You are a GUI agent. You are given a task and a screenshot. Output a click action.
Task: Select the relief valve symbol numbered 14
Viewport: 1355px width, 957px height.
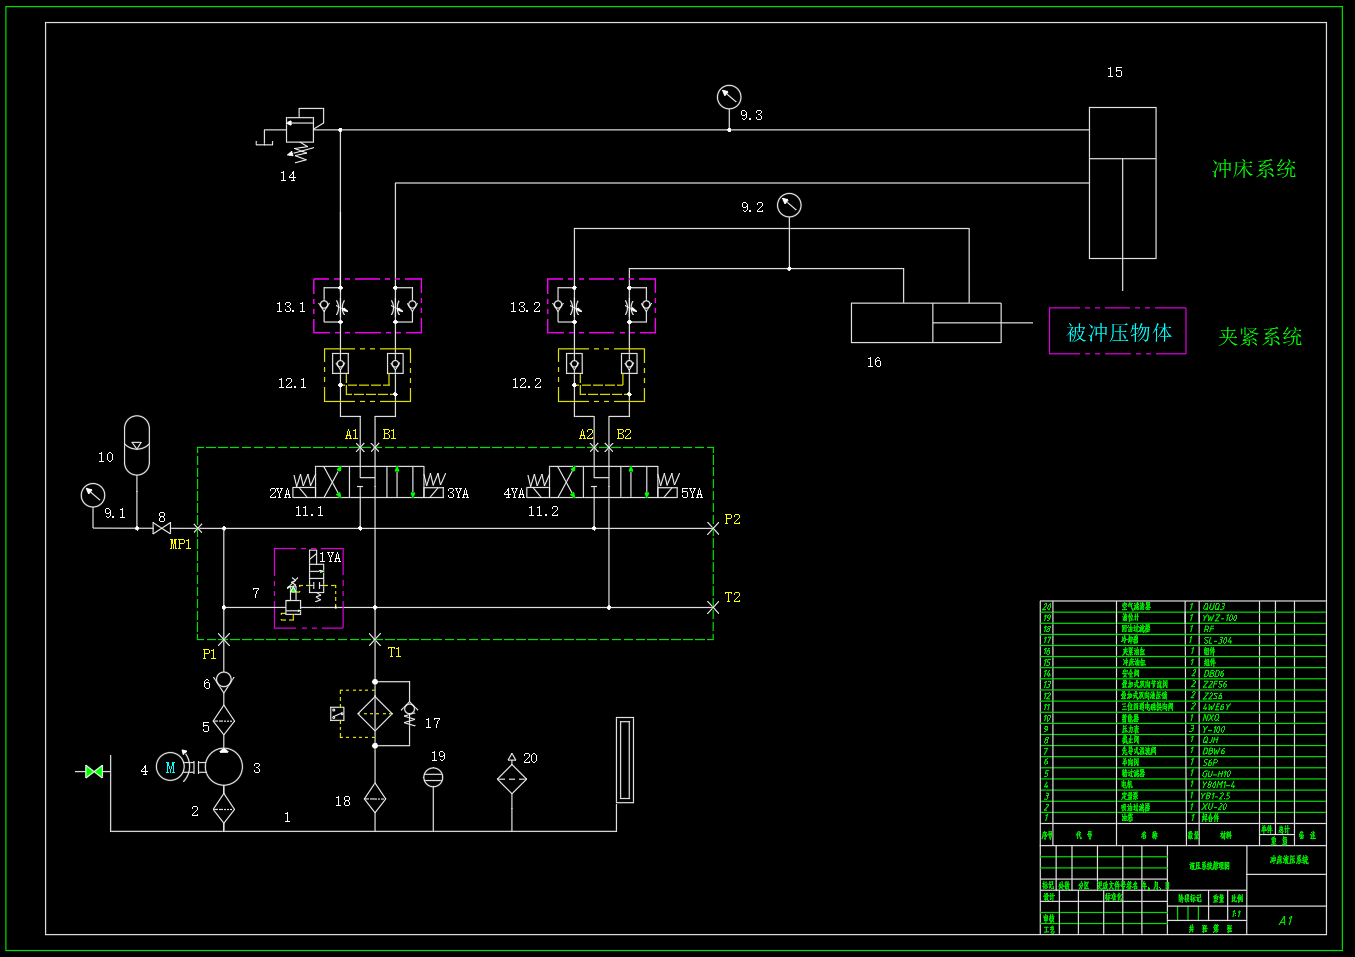[x=298, y=134]
